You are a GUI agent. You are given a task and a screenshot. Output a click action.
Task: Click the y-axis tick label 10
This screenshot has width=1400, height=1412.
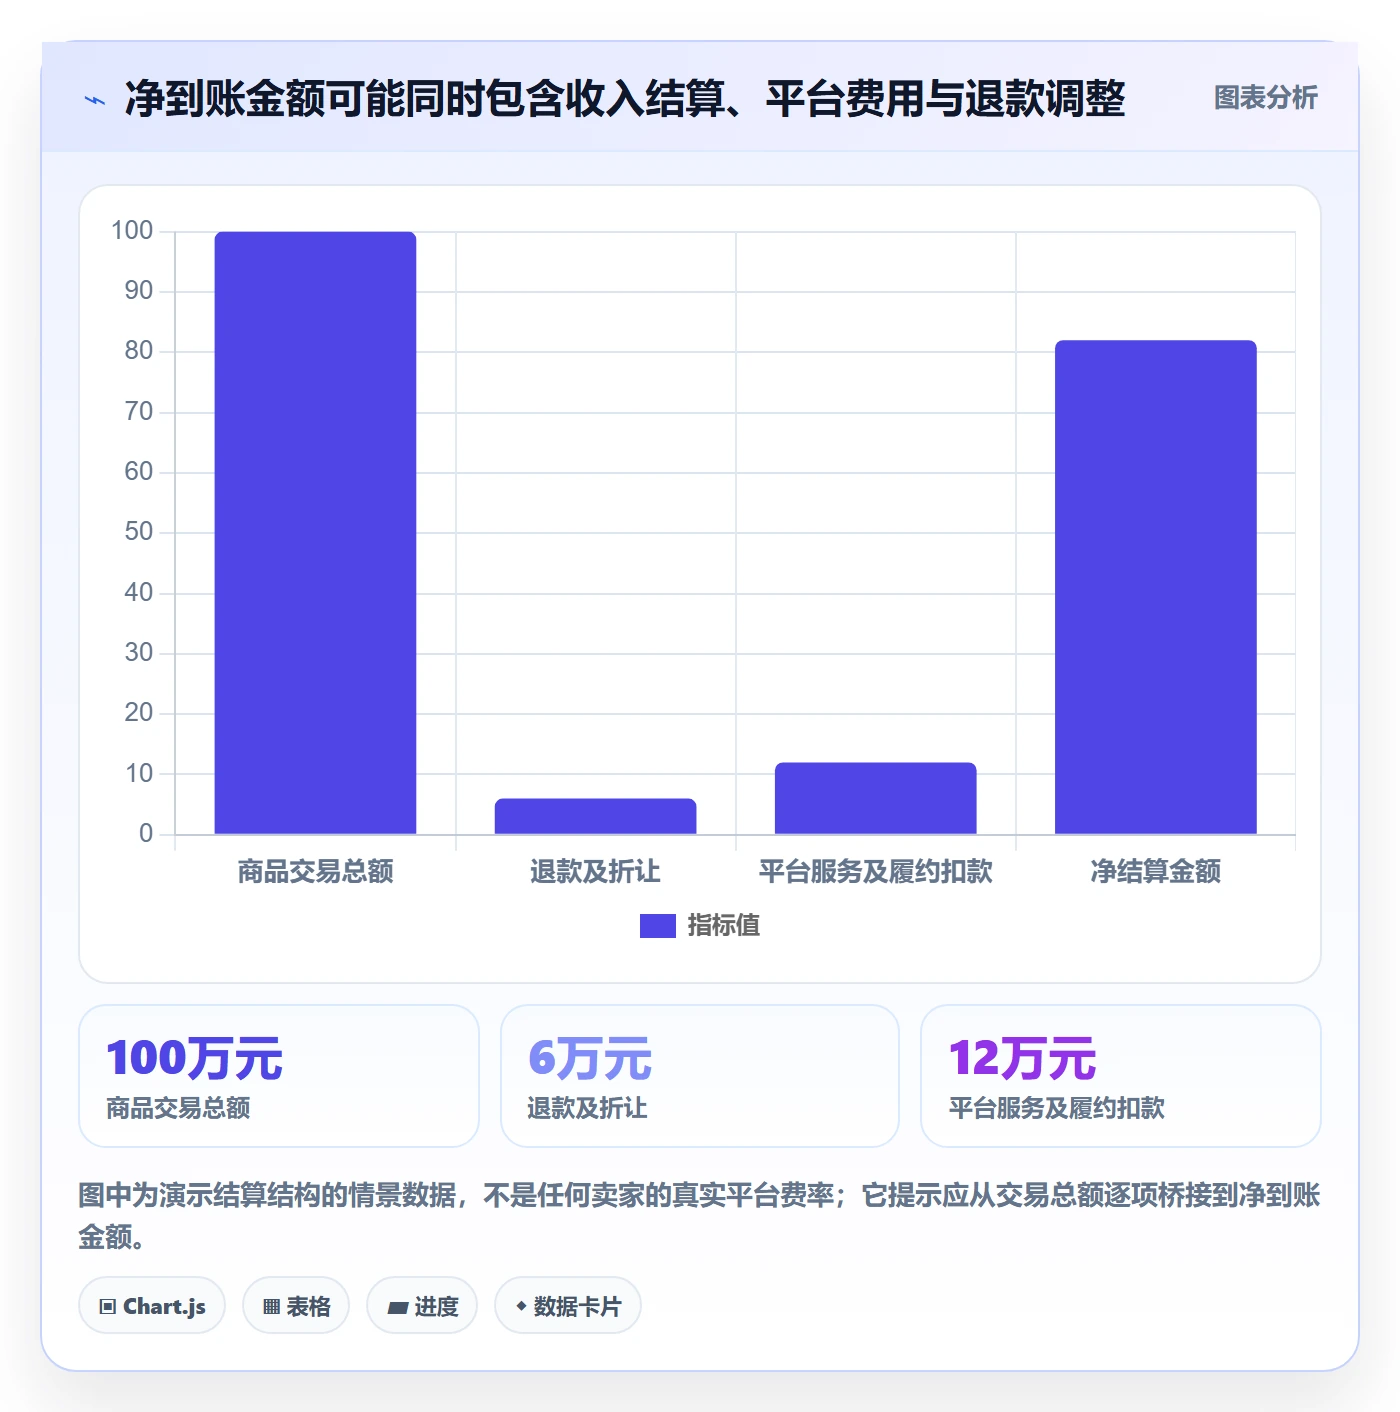tap(139, 773)
